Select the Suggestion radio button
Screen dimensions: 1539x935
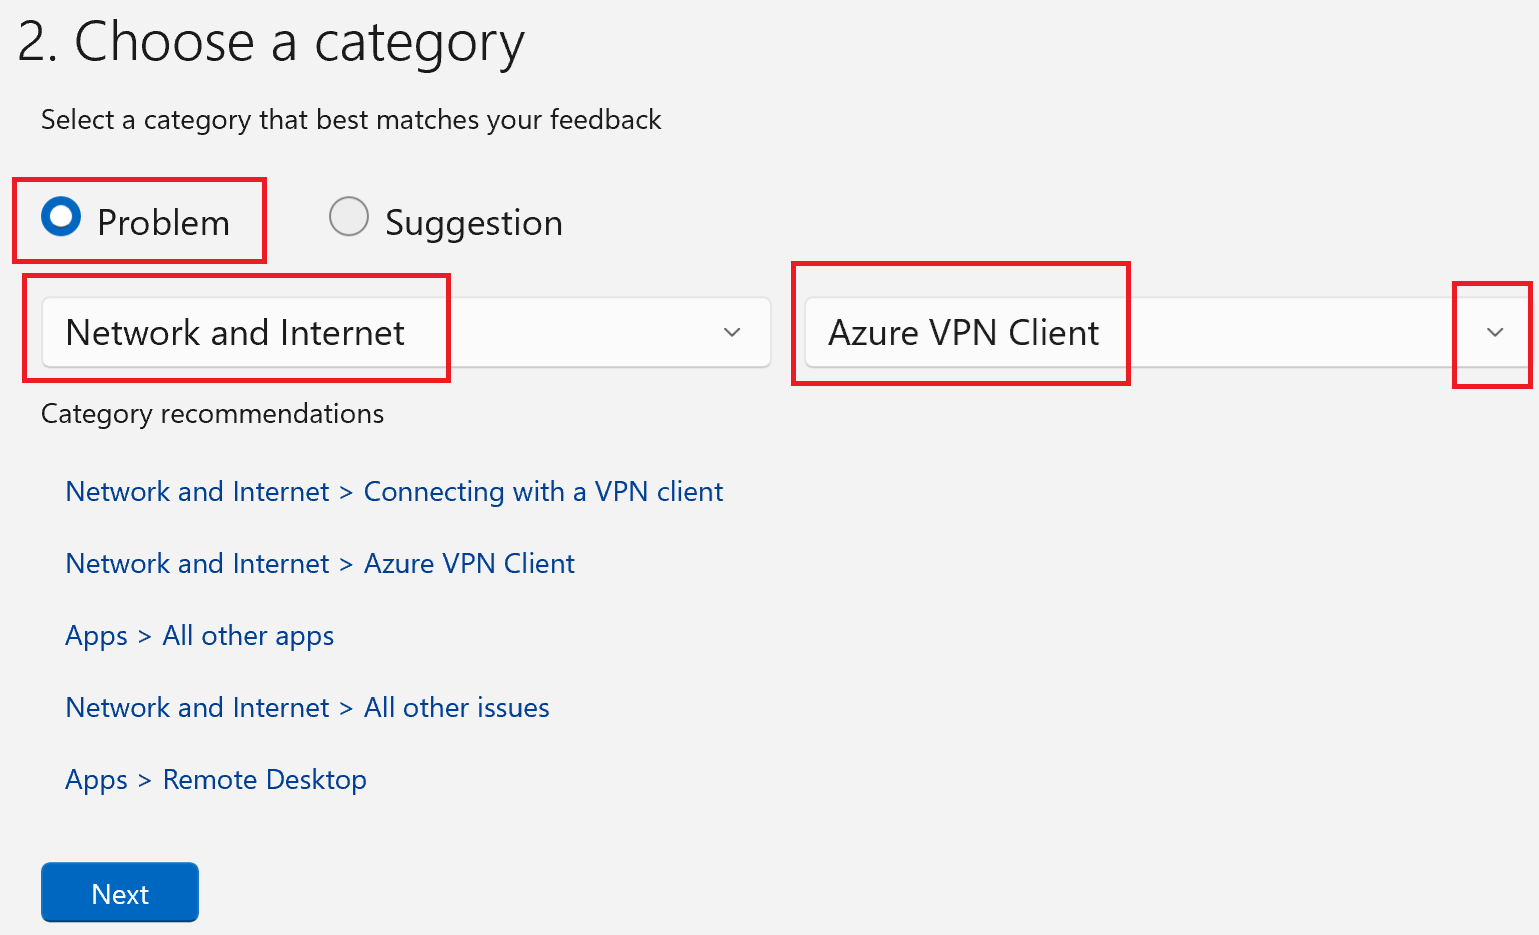349,216
